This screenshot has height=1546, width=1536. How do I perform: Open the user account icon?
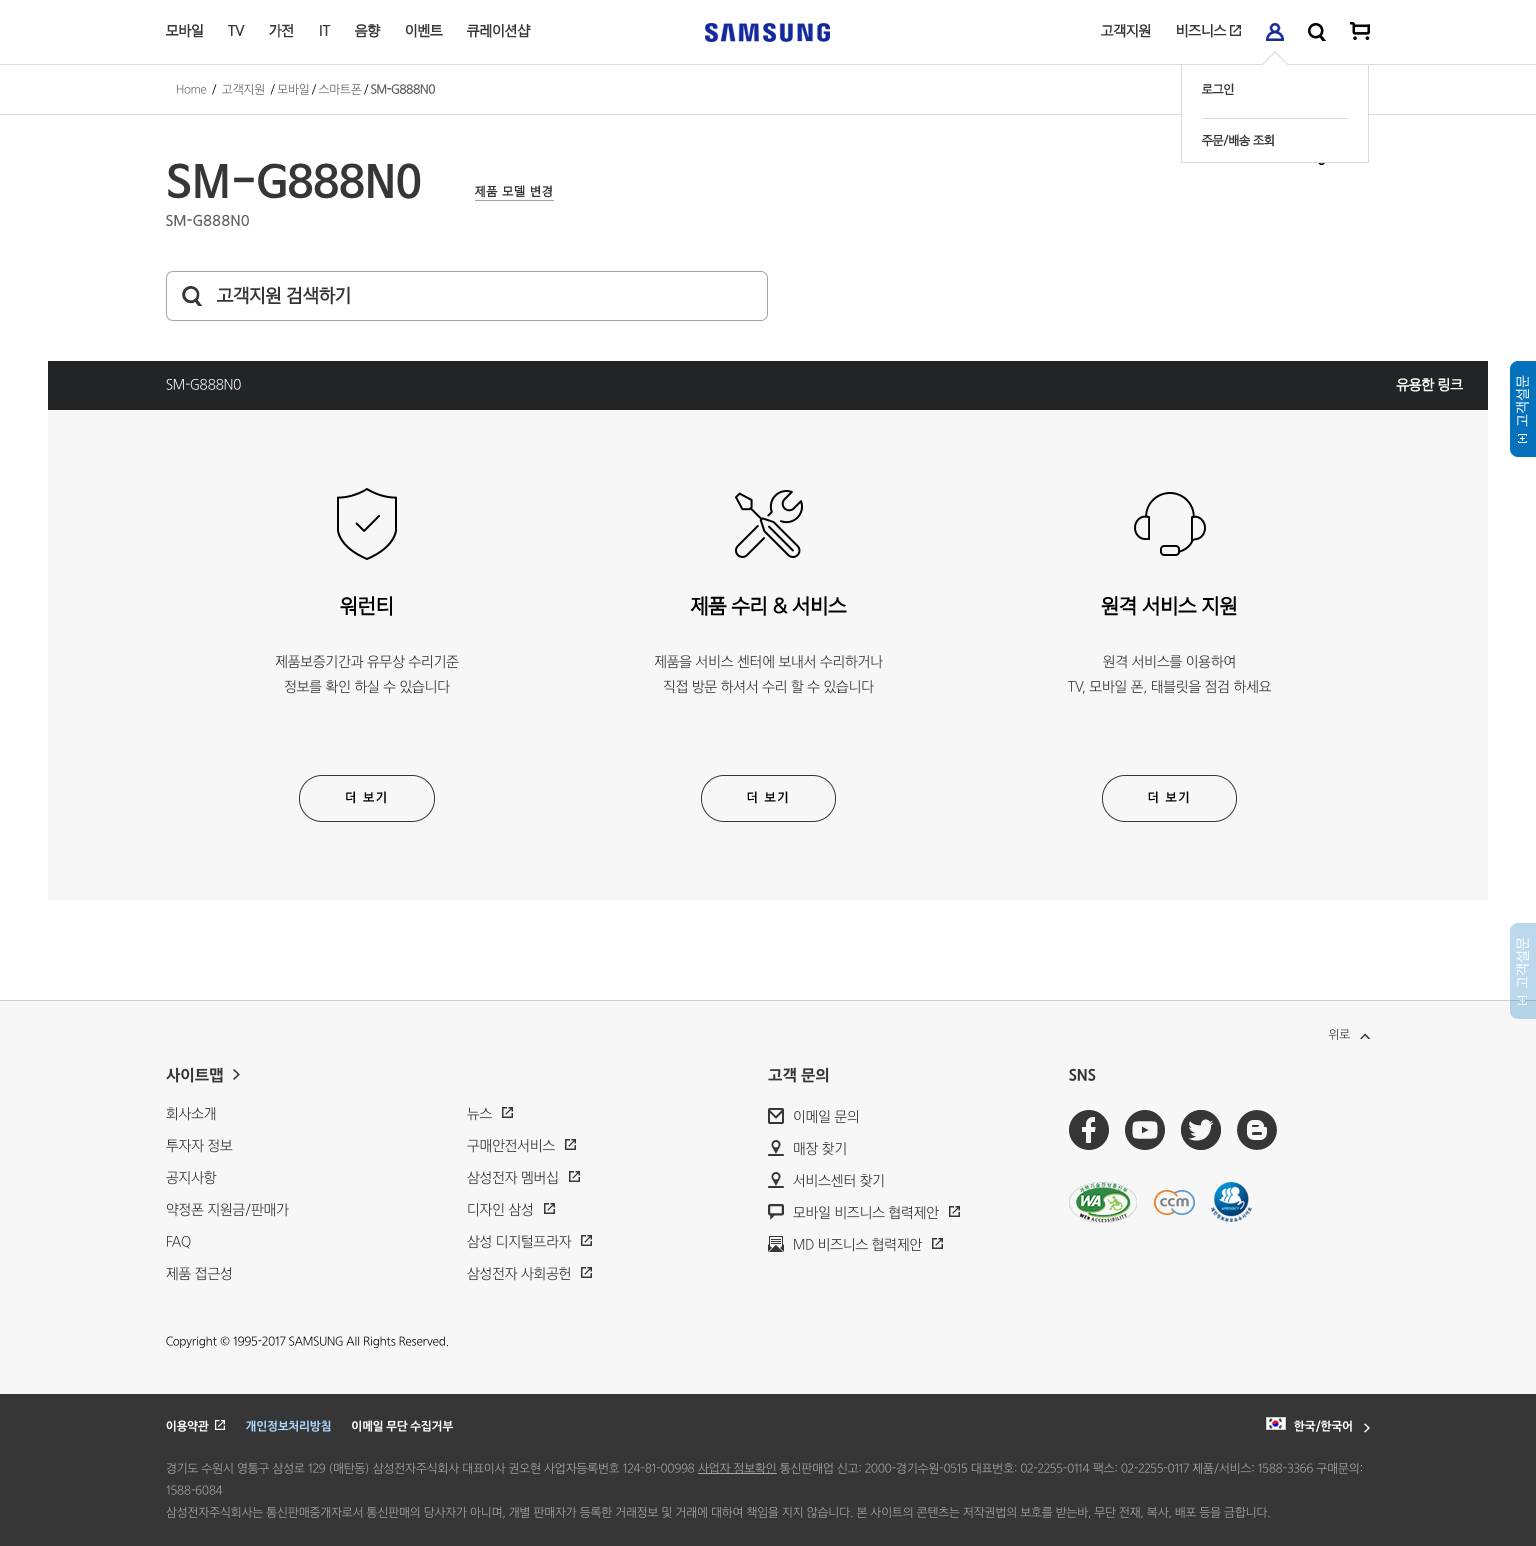1274,32
